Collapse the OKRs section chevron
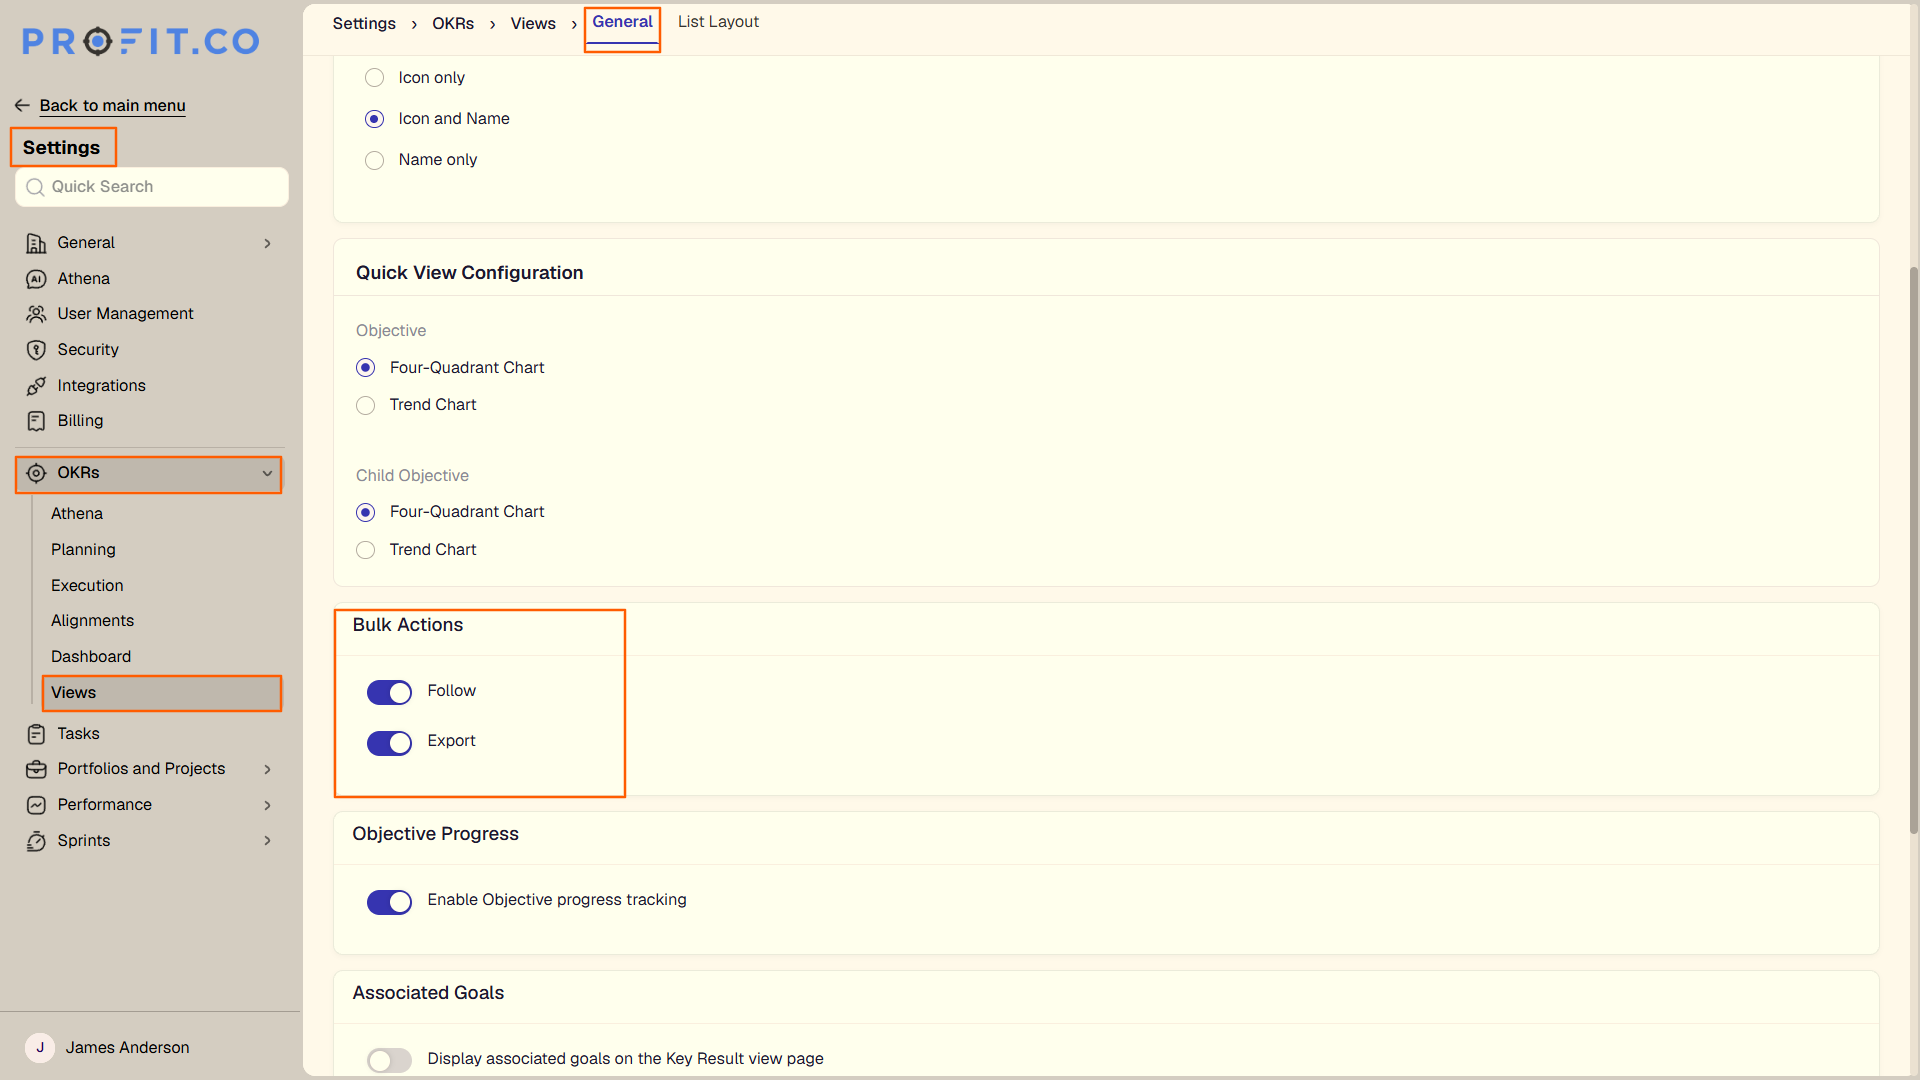1920x1080 pixels. point(267,473)
